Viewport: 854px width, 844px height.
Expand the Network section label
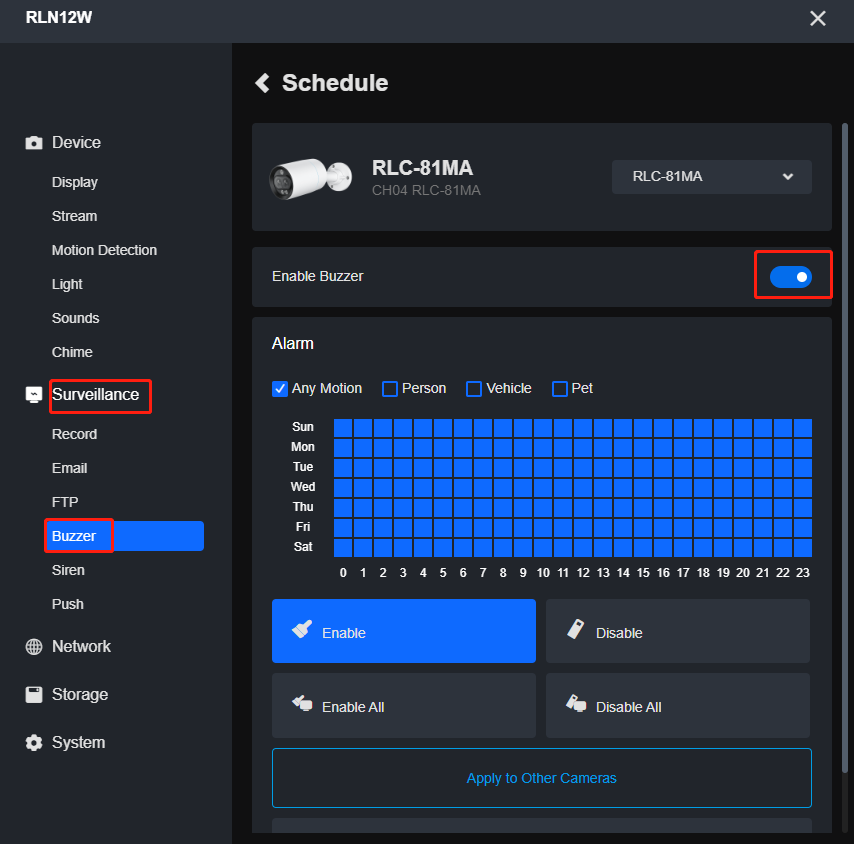click(81, 646)
